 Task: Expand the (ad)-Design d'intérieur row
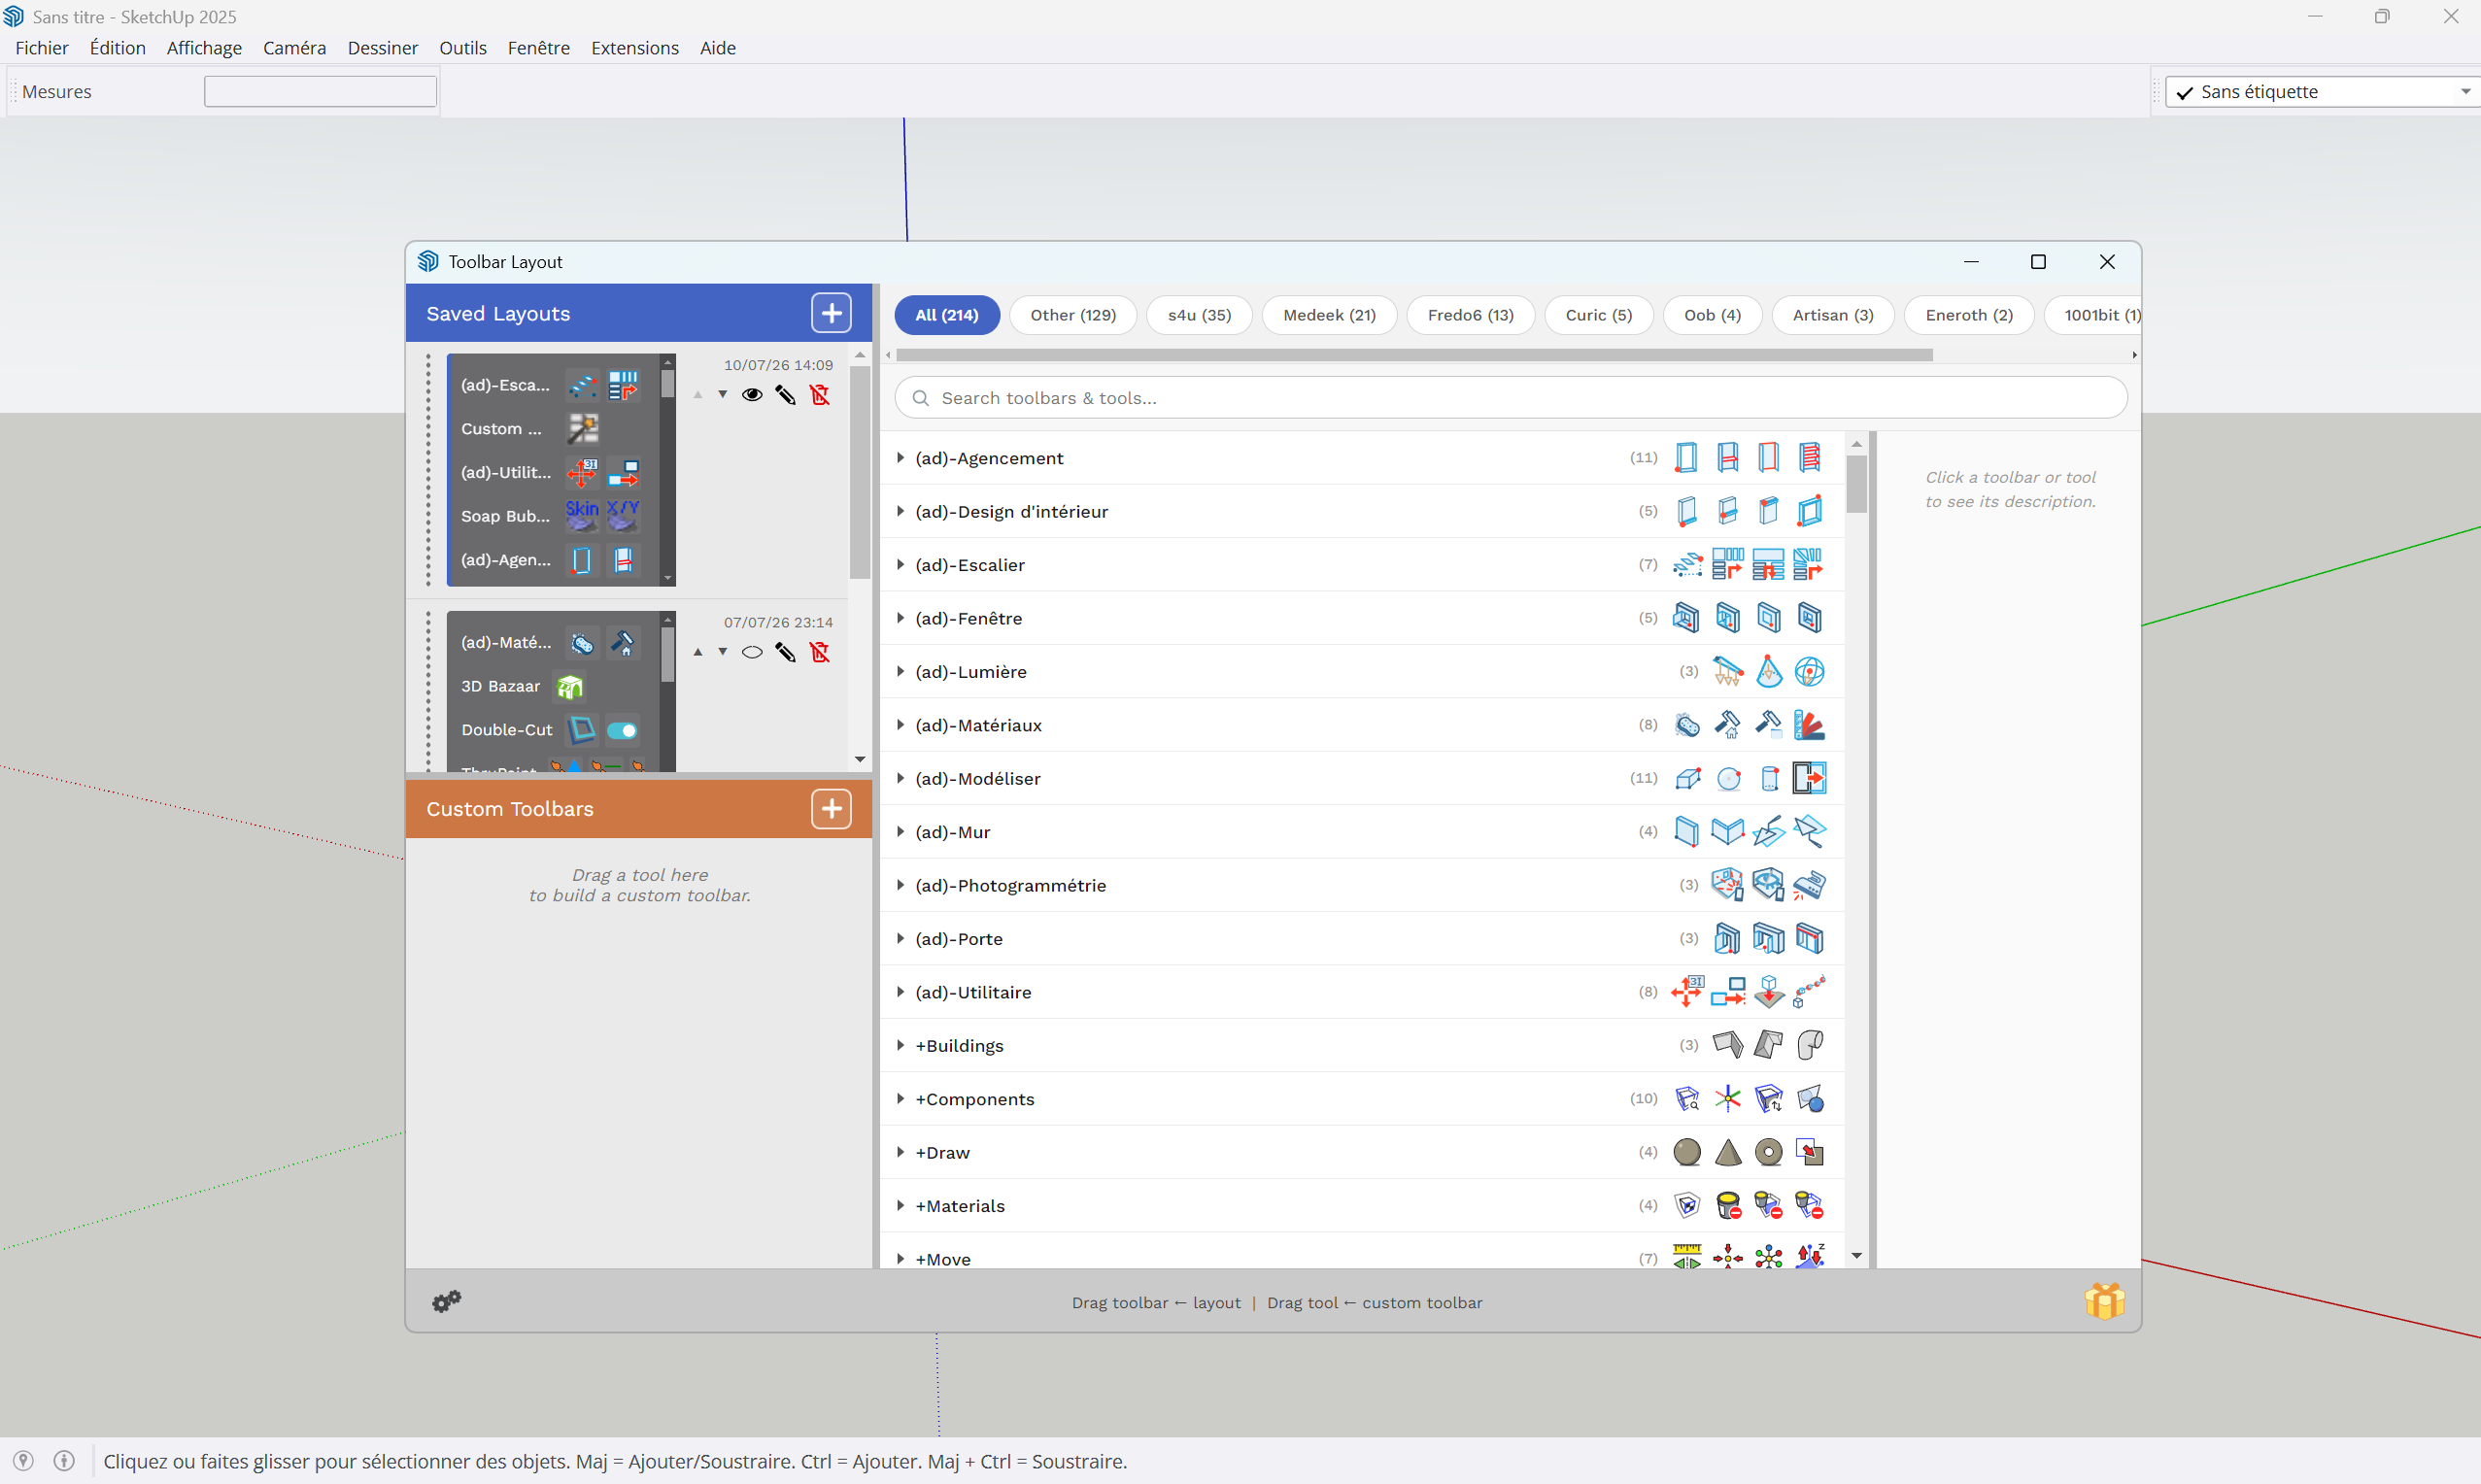(900, 511)
